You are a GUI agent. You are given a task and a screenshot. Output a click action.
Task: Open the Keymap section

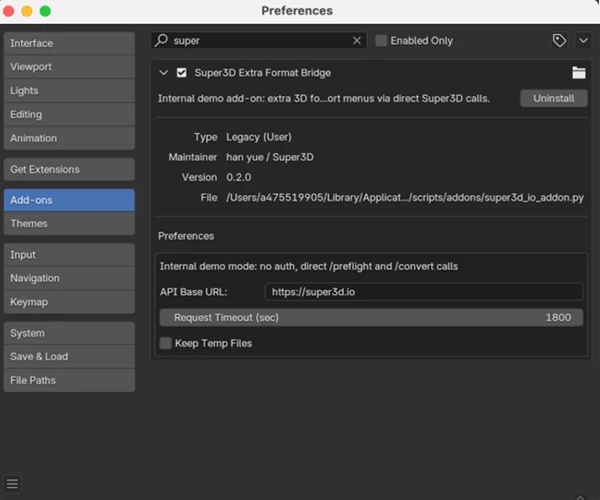(69, 302)
